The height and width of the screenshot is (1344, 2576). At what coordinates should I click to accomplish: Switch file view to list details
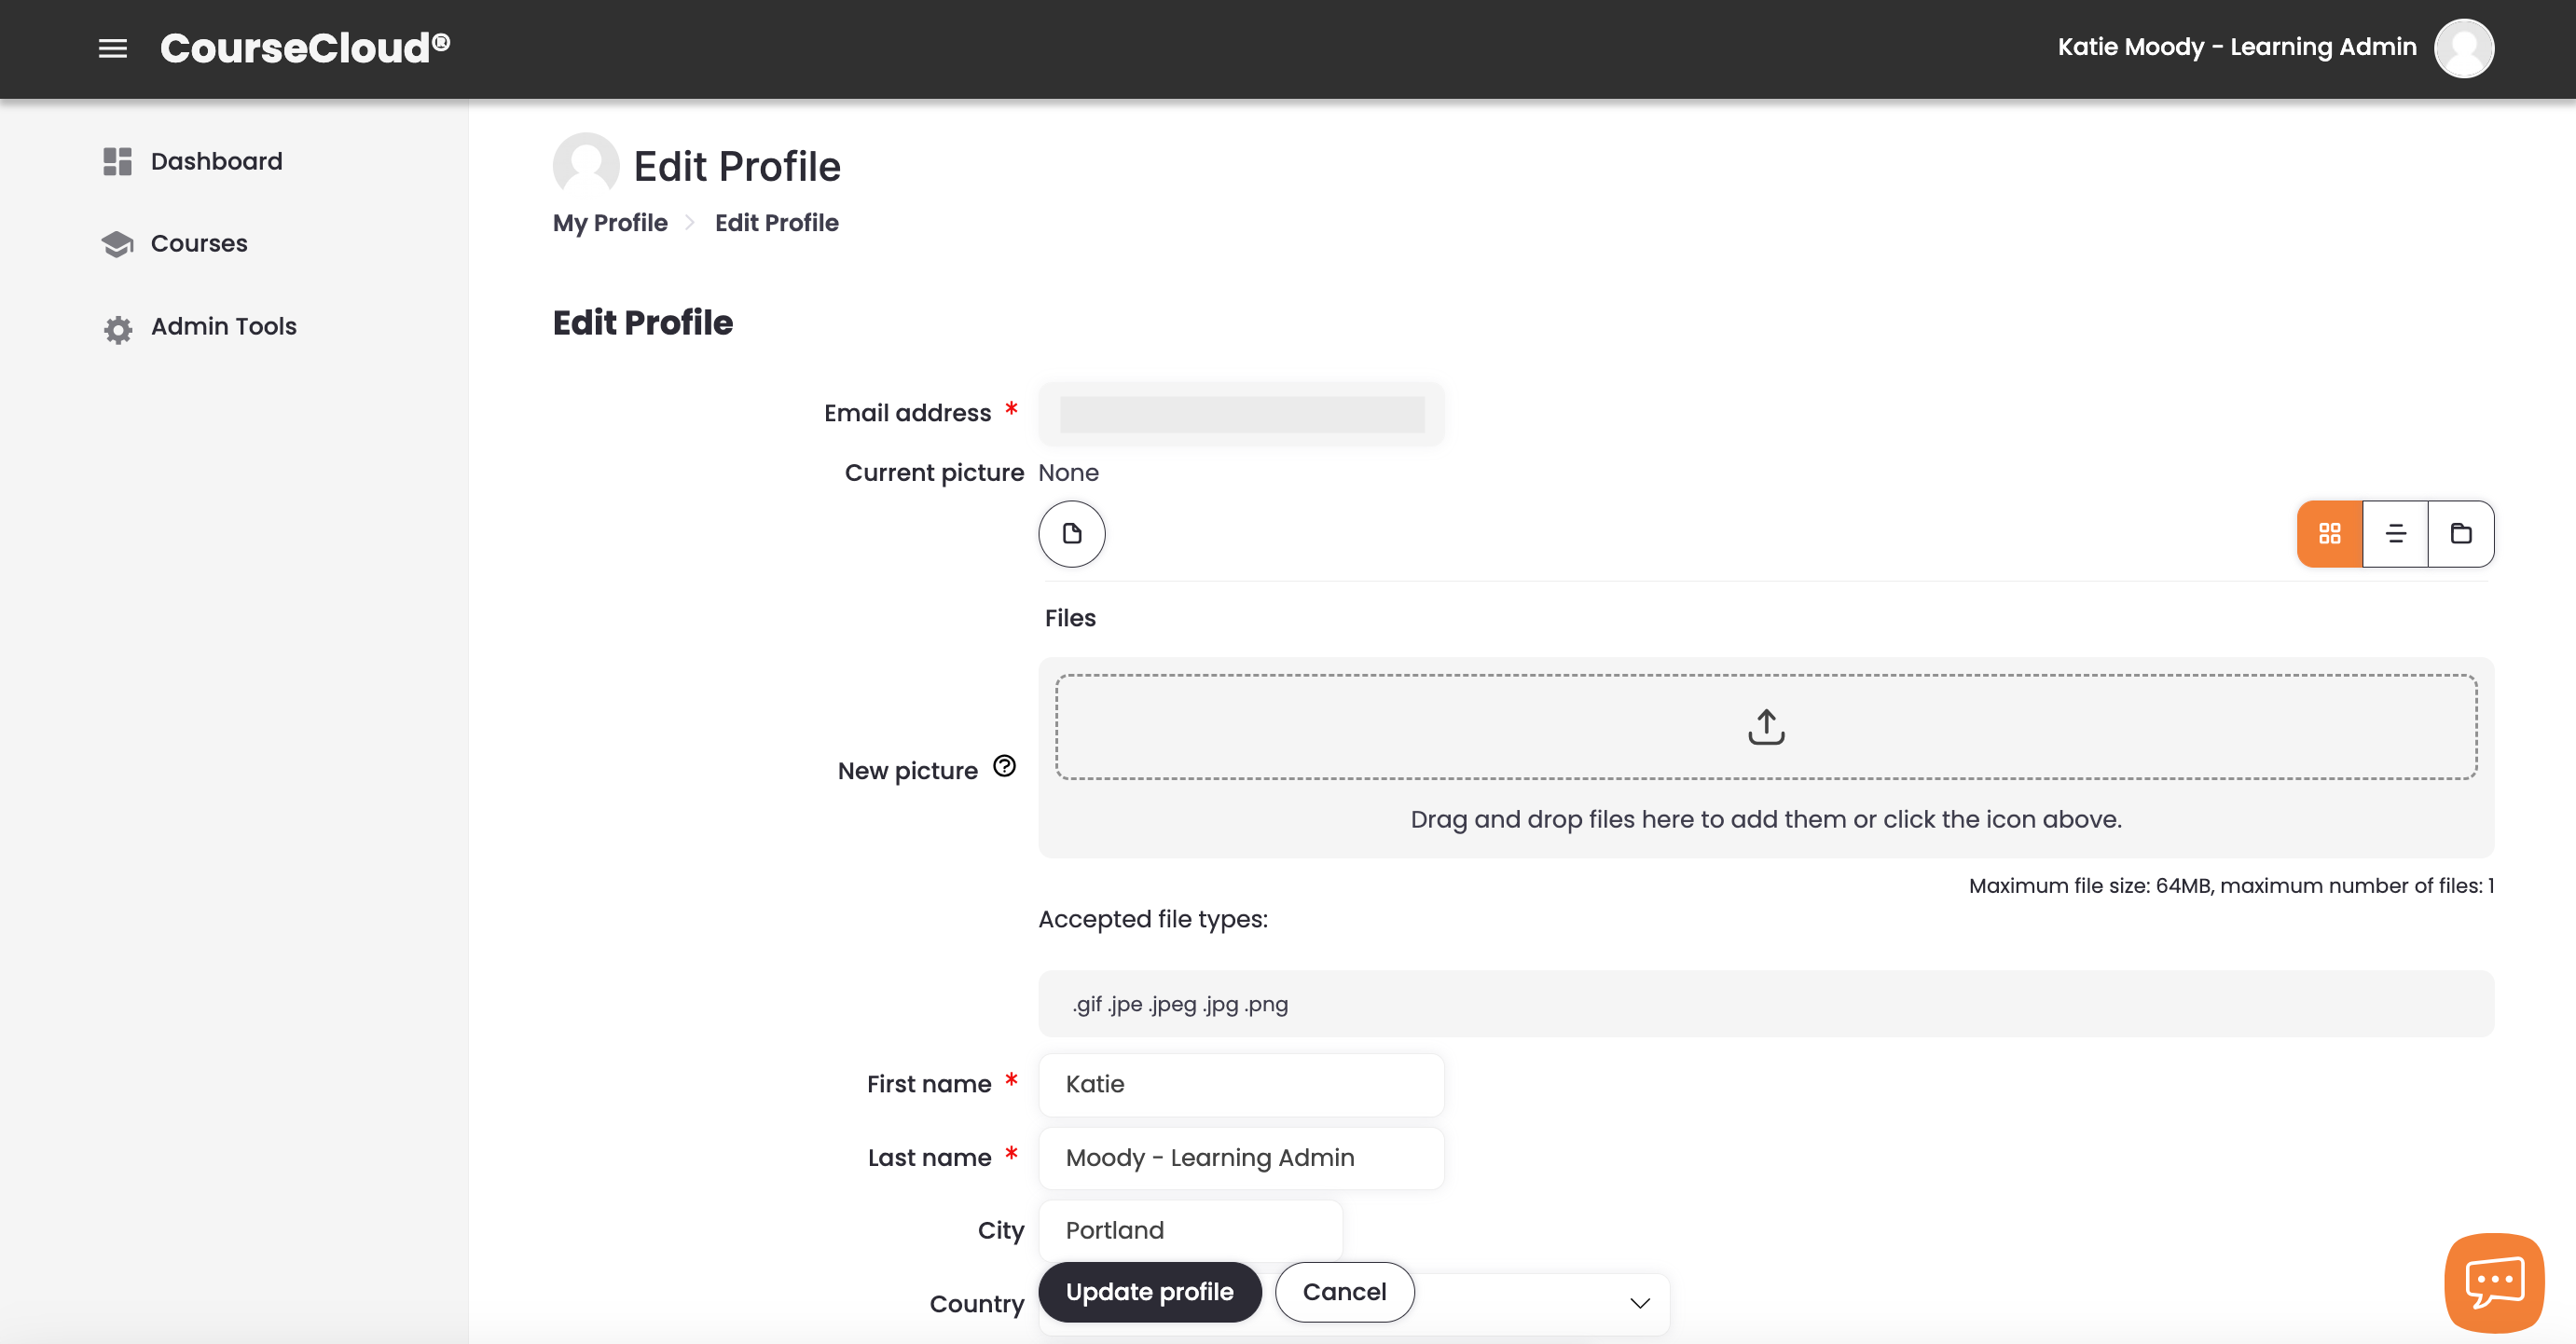point(2395,533)
